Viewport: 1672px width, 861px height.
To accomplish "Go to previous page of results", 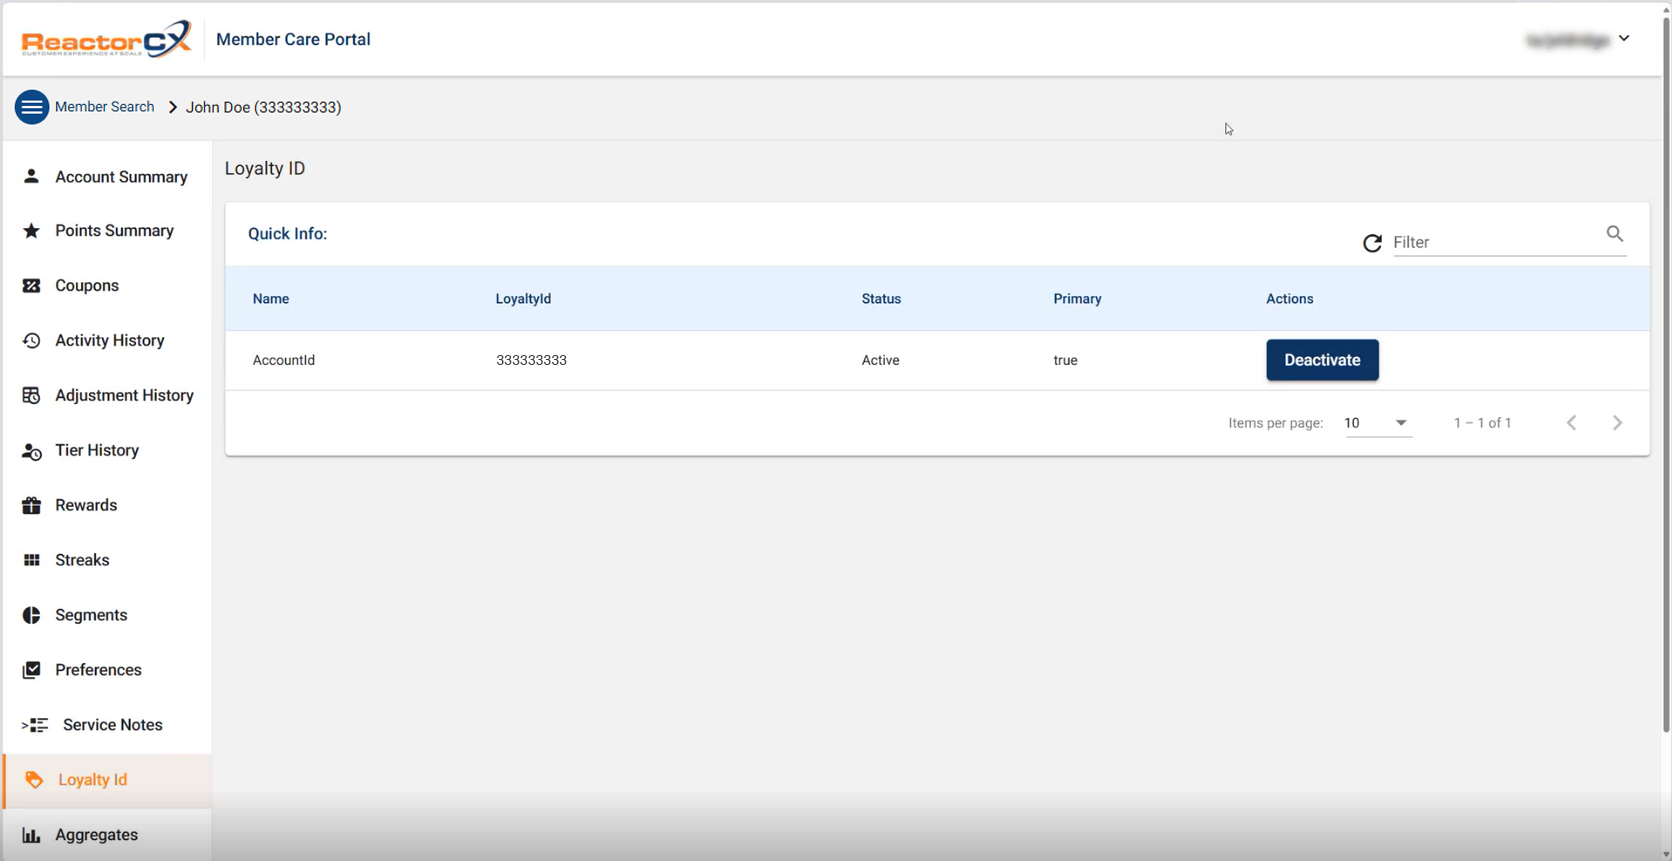I will [1571, 423].
